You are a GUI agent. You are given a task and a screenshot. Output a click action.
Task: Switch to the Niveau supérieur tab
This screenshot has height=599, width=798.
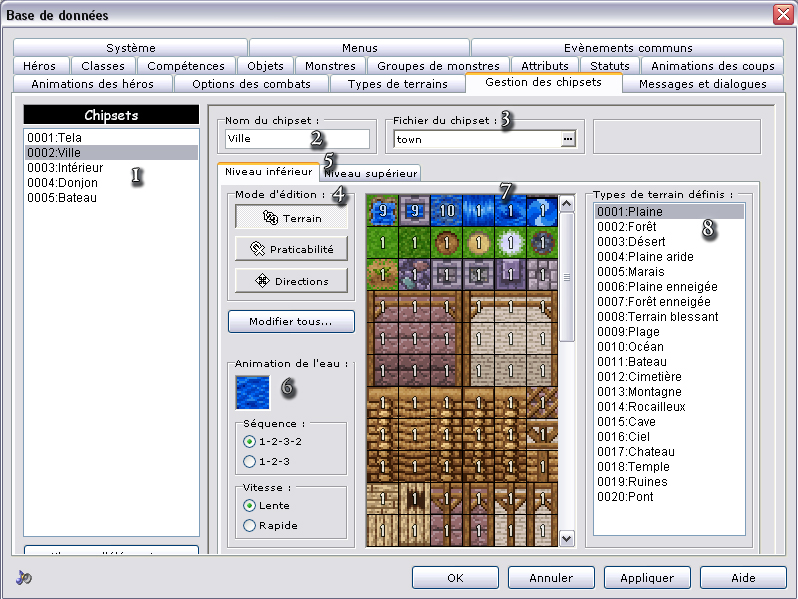click(371, 173)
